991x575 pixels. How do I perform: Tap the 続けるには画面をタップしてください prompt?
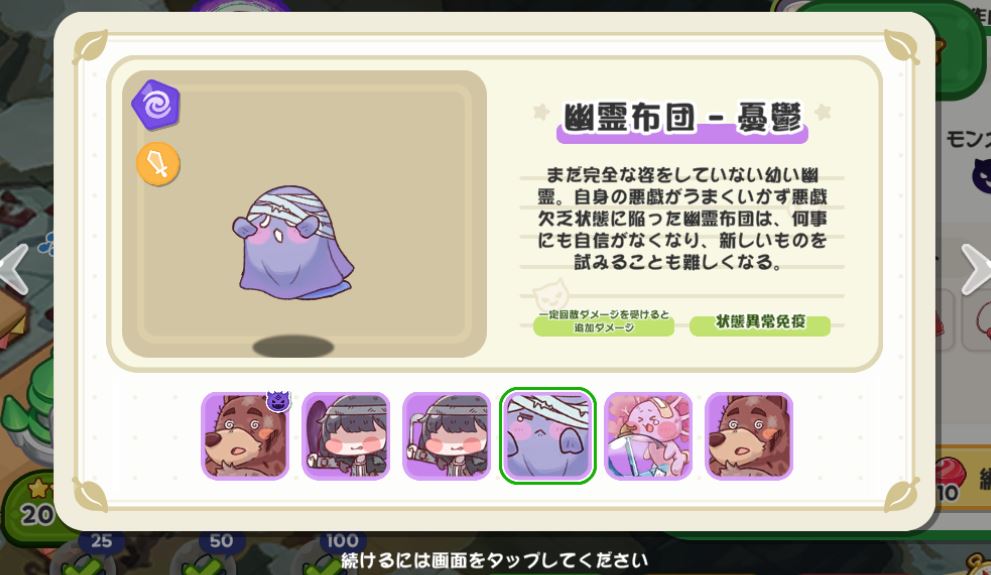[494, 560]
